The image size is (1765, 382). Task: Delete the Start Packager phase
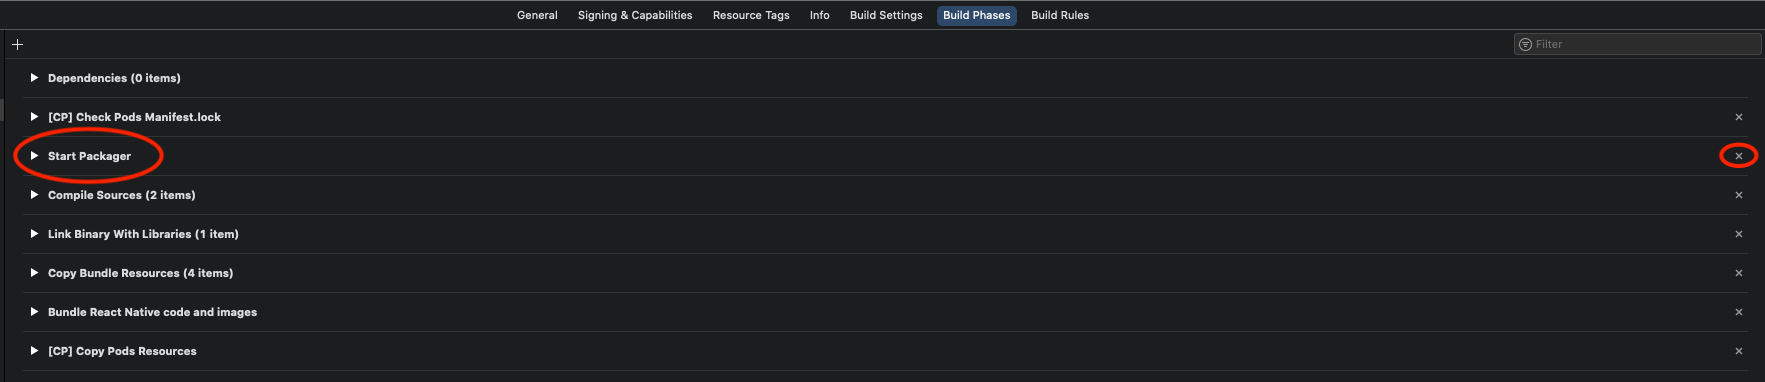point(1739,156)
